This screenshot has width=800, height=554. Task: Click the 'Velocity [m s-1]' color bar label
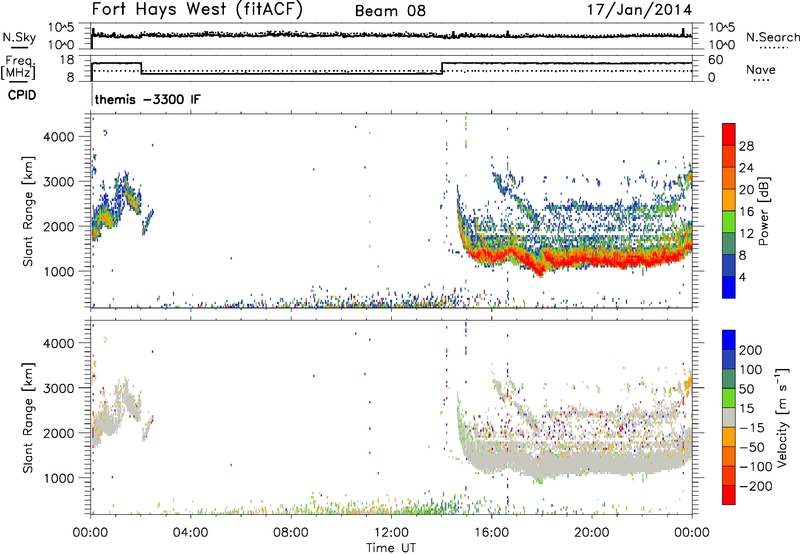[x=781, y=417]
